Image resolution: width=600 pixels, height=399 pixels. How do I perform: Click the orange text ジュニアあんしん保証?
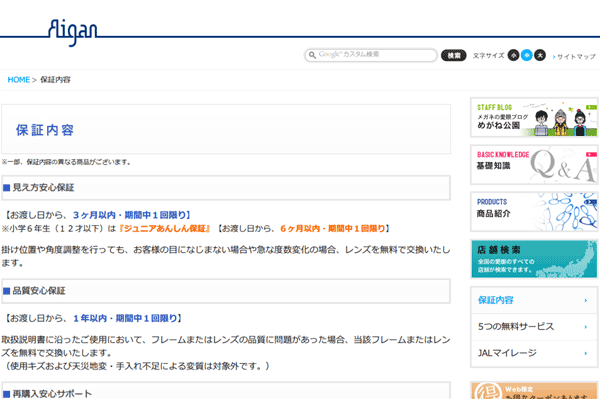(165, 228)
